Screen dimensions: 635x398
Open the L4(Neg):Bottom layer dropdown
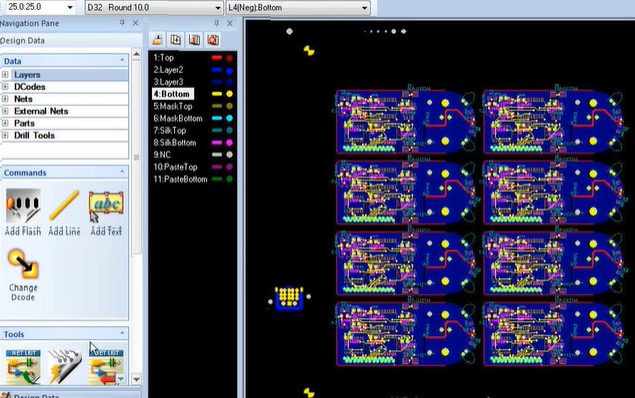(364, 7)
